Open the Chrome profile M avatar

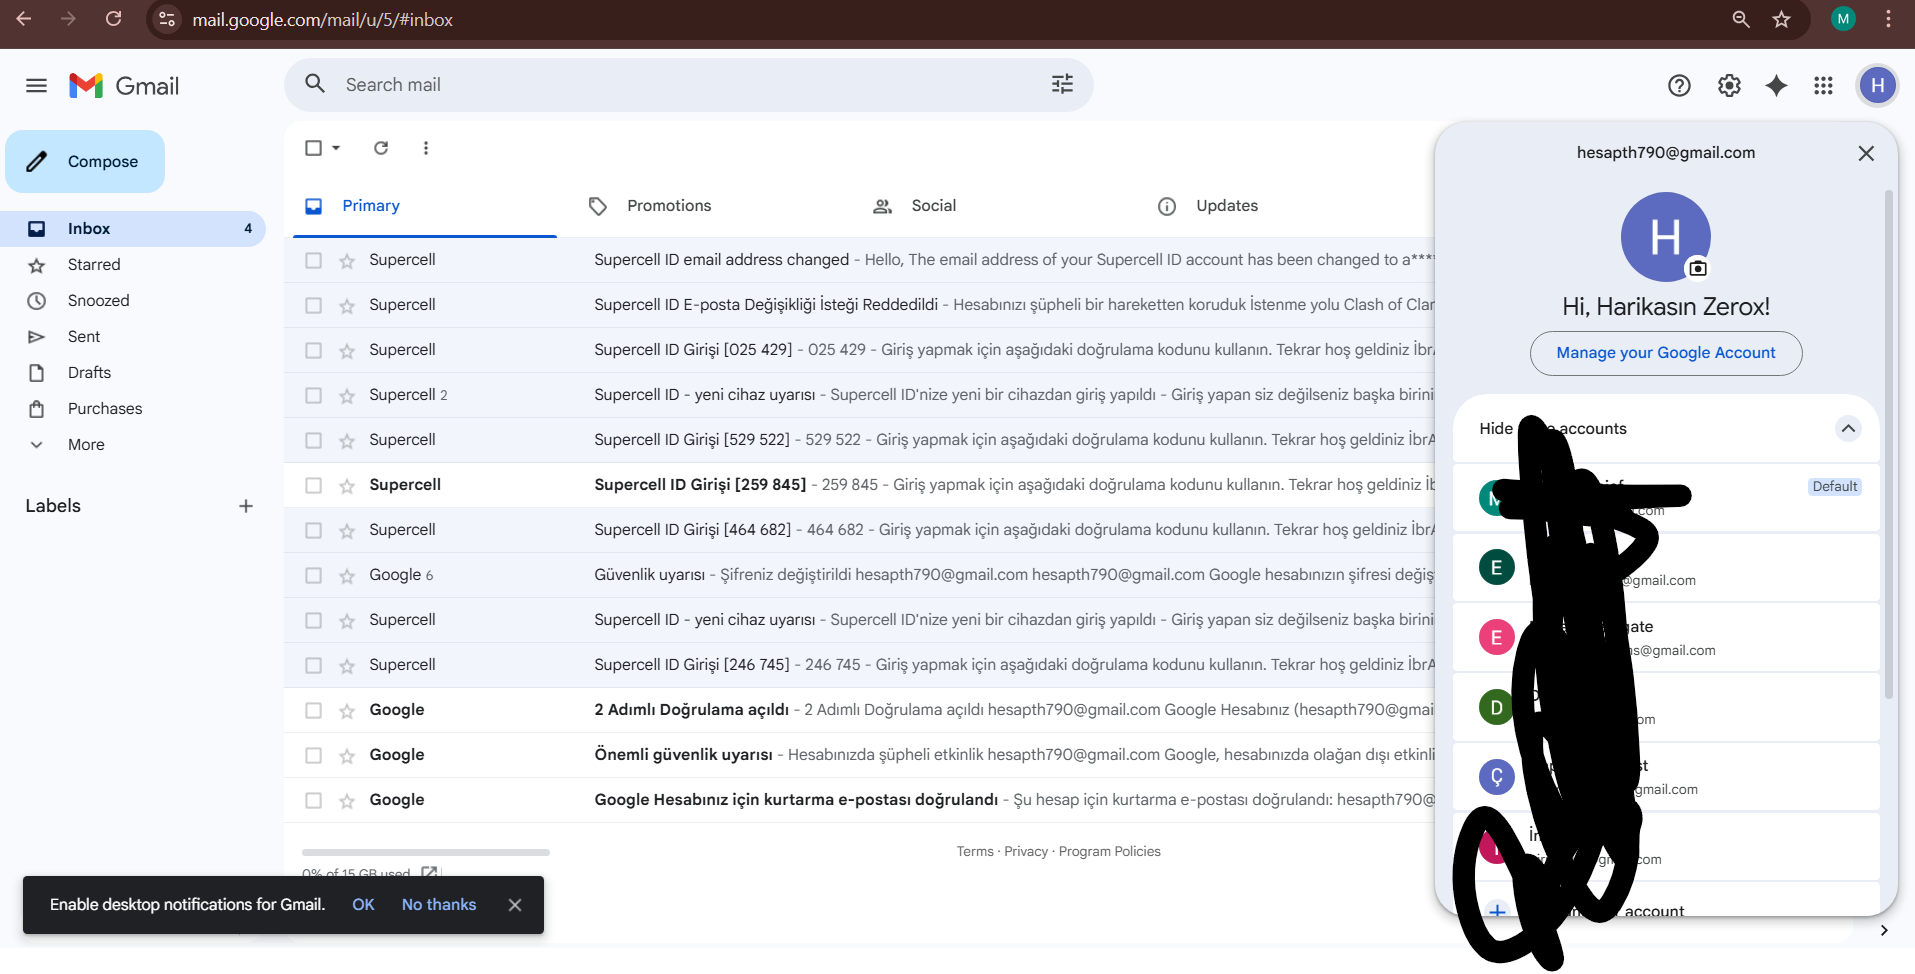tap(1843, 19)
